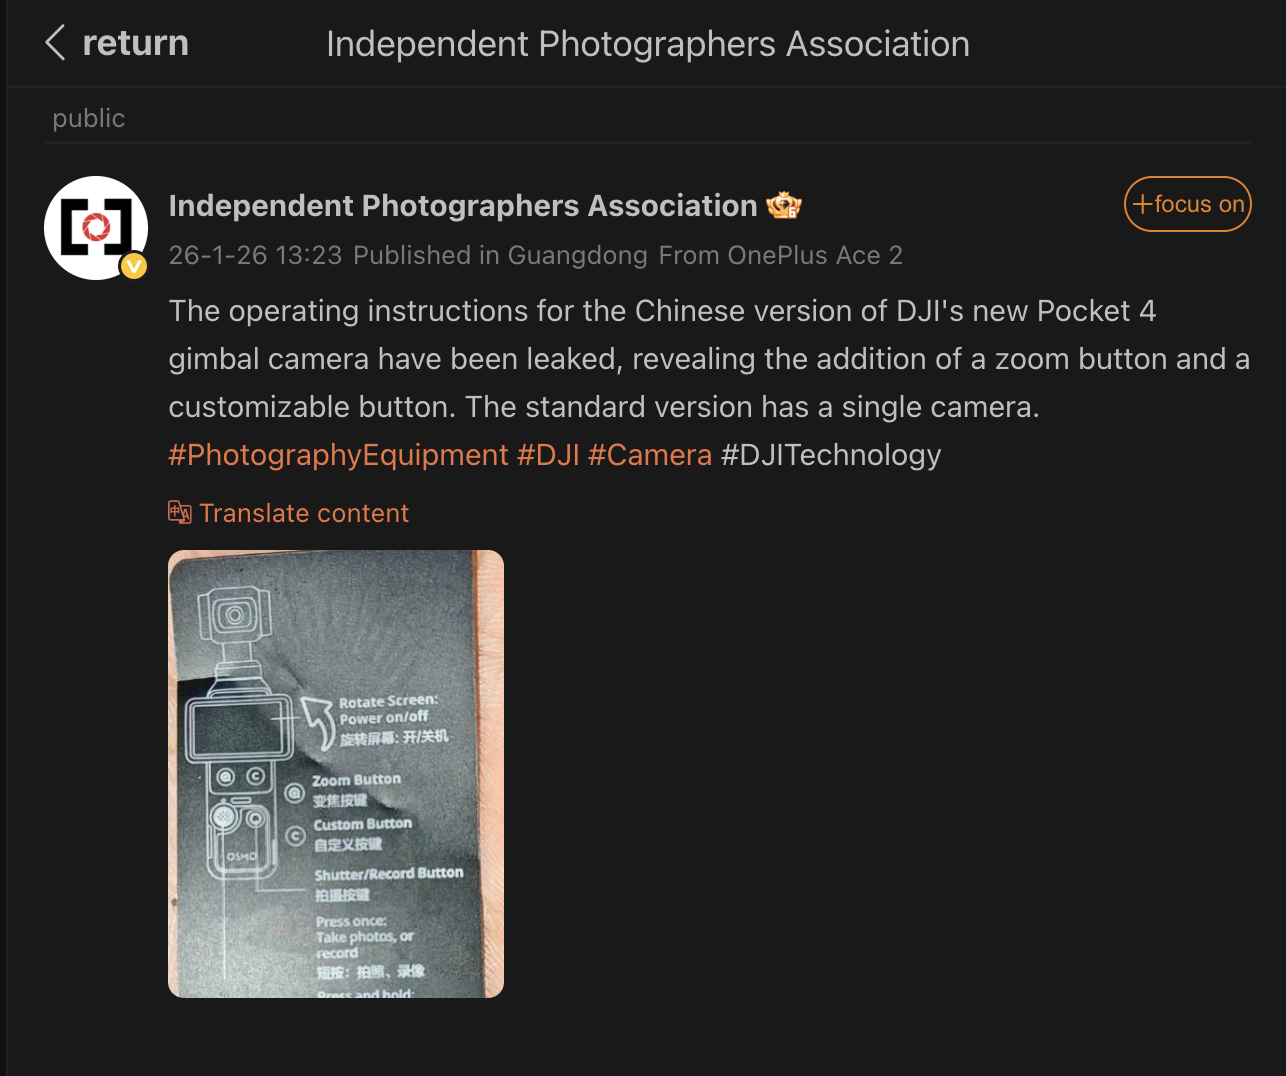Screen dimensions: 1286x1076
Task: Select the "public" visibility label
Action: (89, 118)
